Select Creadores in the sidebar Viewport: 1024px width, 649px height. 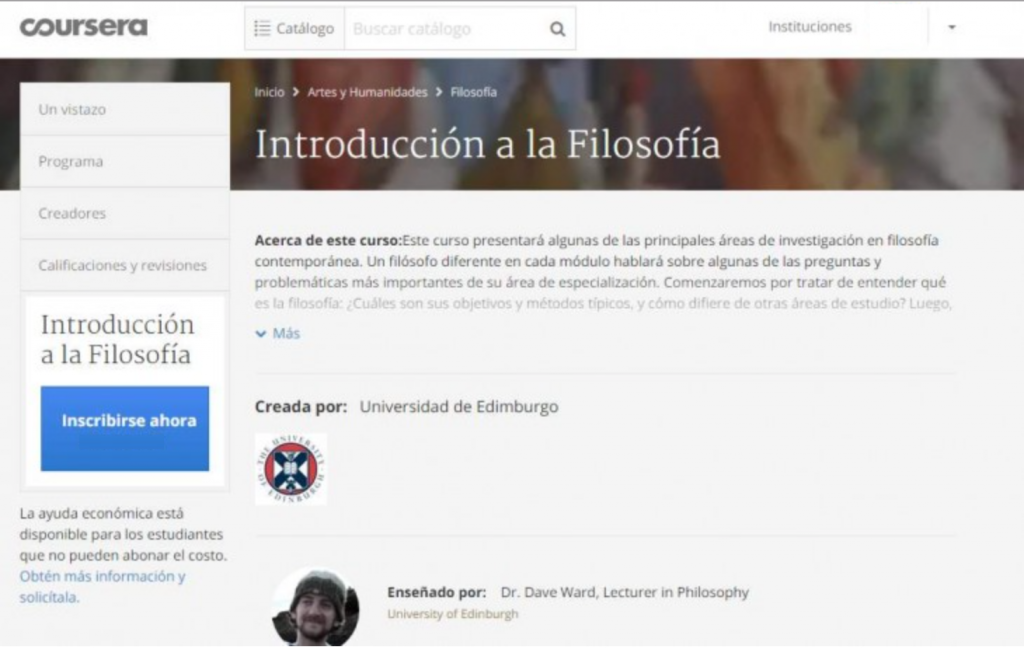[x=72, y=214]
